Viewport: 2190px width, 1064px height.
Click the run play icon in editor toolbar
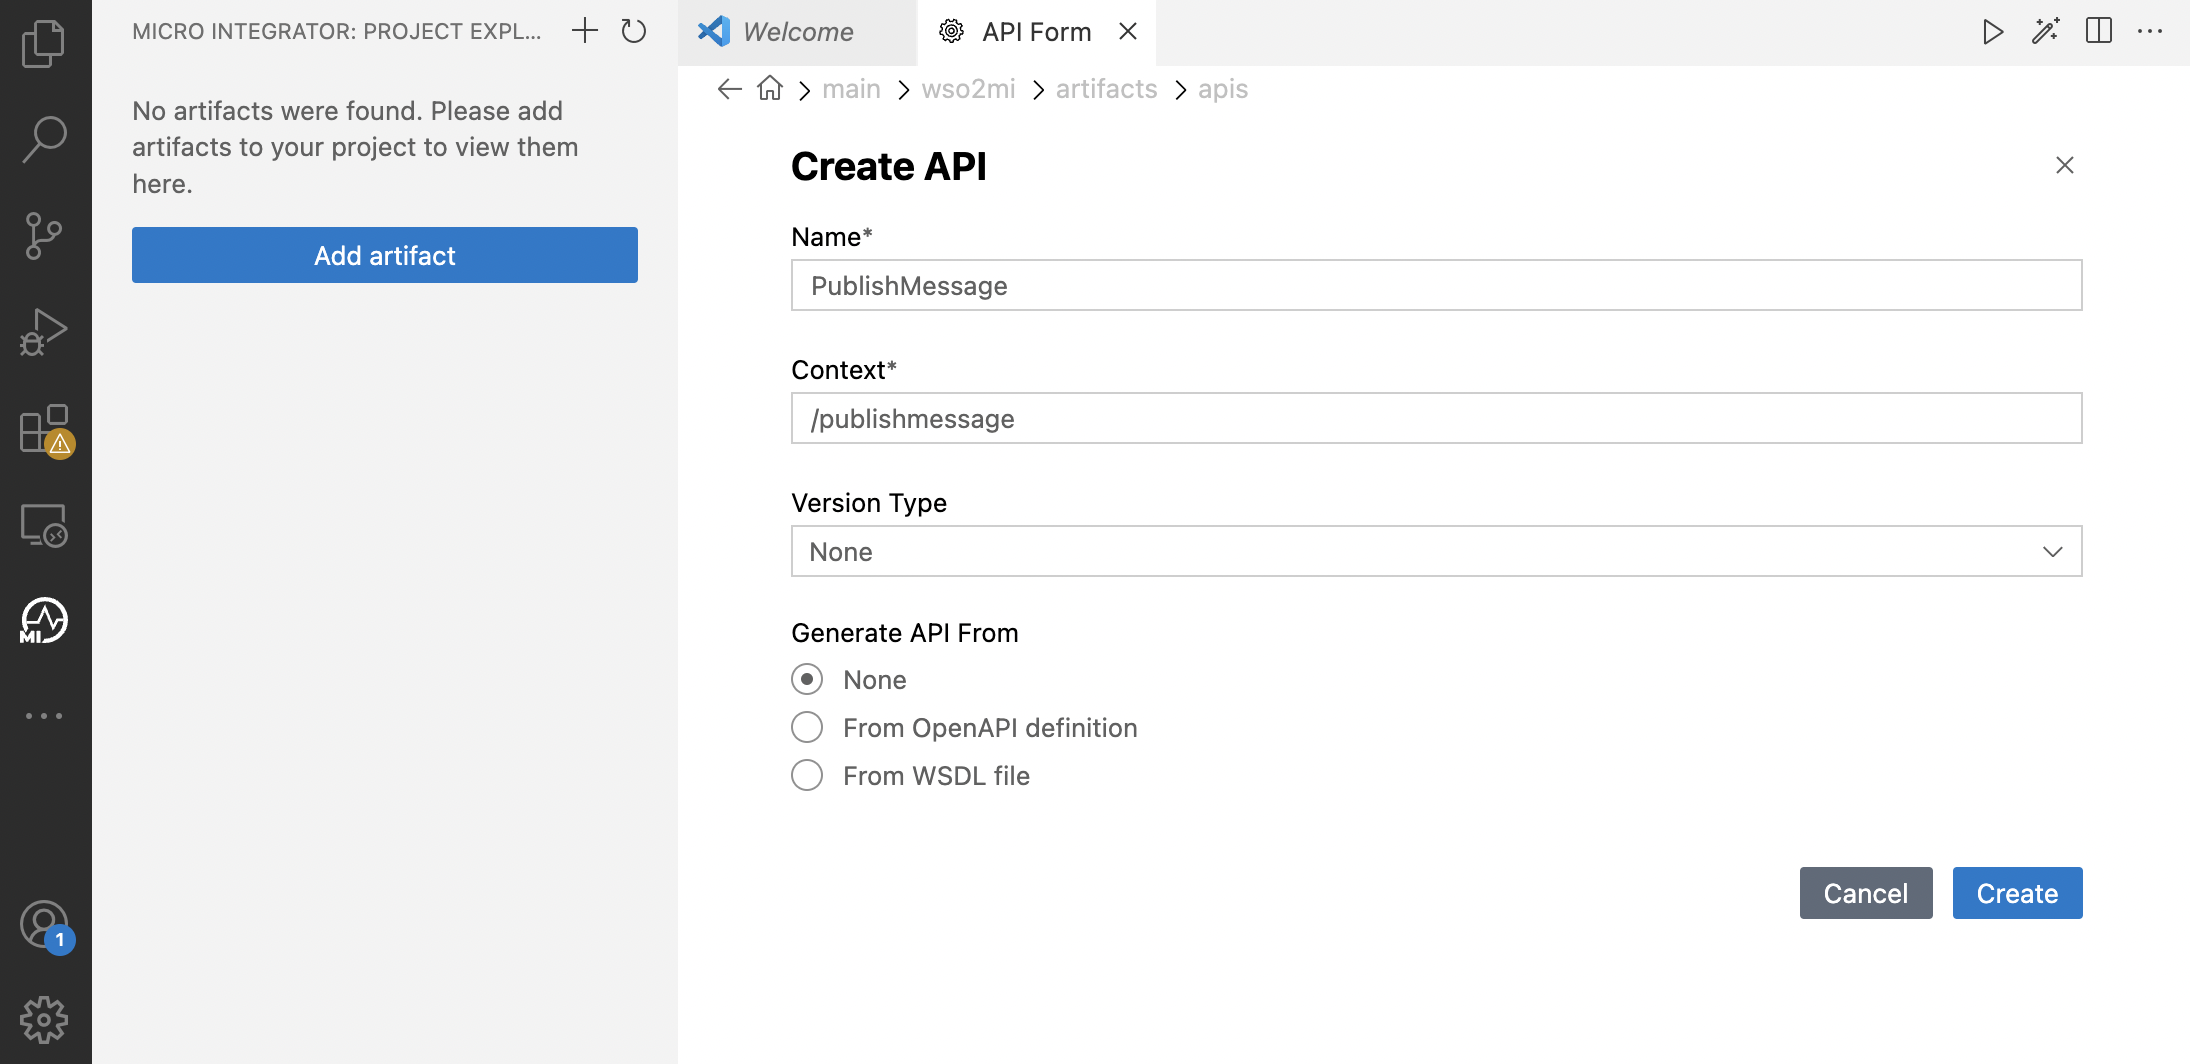(x=1992, y=32)
